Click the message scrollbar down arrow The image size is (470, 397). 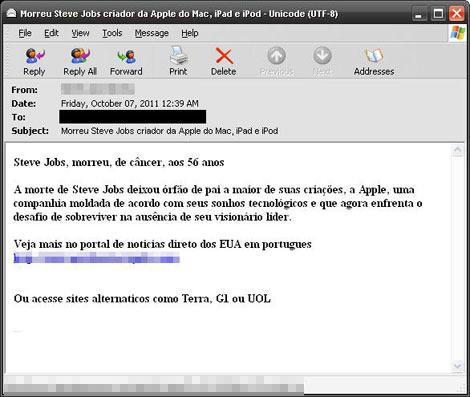pyautogui.click(x=457, y=366)
